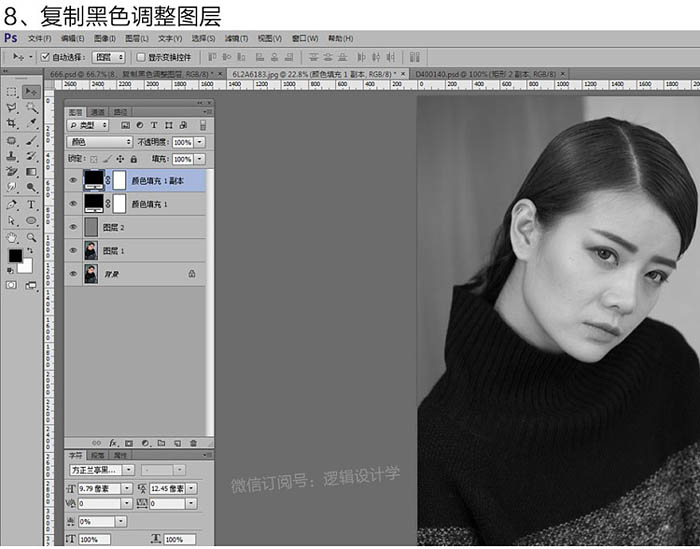Select the Lasso tool
This screenshot has height=549, width=700.
[x=12, y=108]
